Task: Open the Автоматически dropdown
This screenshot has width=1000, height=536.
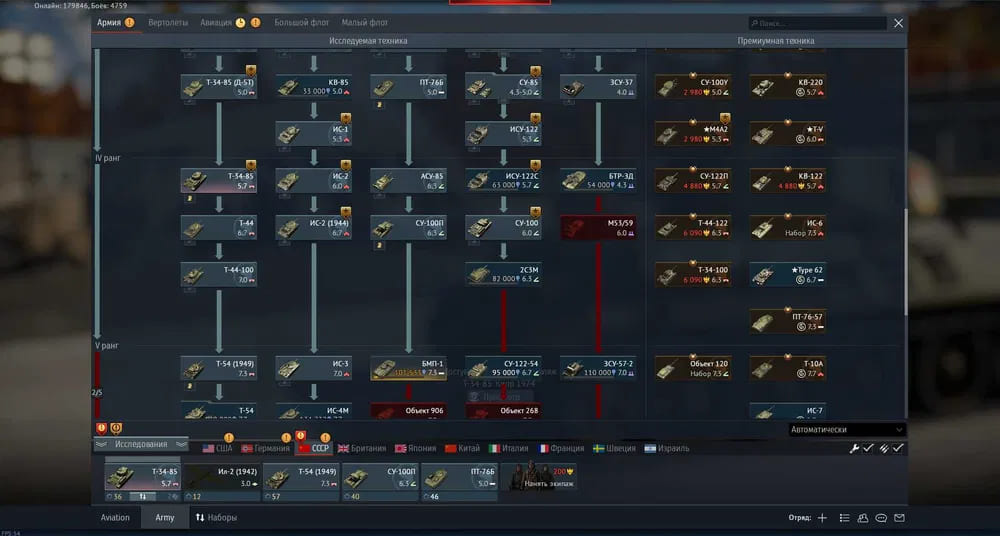Action: tap(848, 429)
